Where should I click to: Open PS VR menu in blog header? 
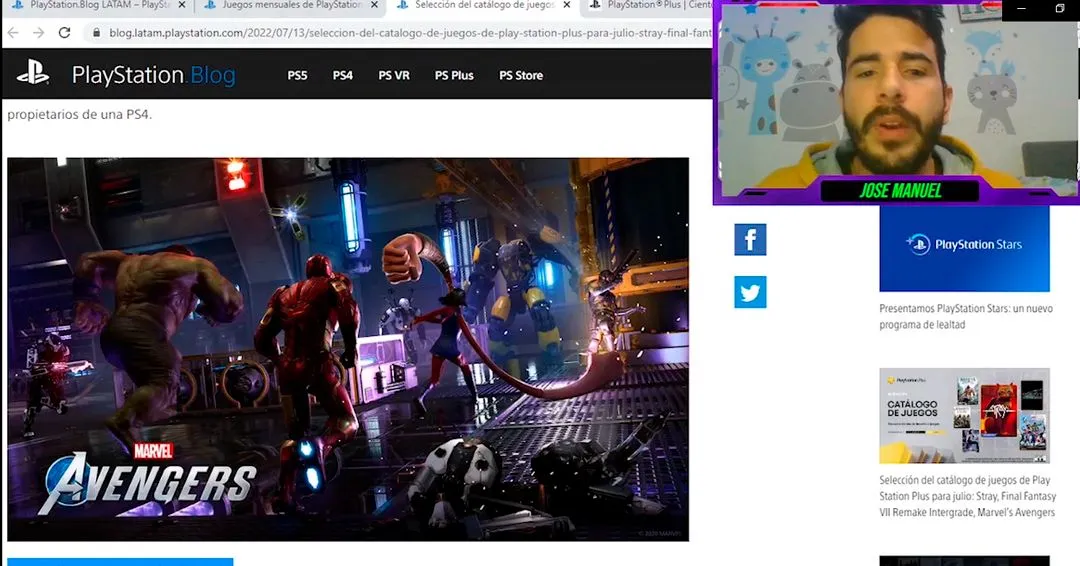click(x=394, y=75)
